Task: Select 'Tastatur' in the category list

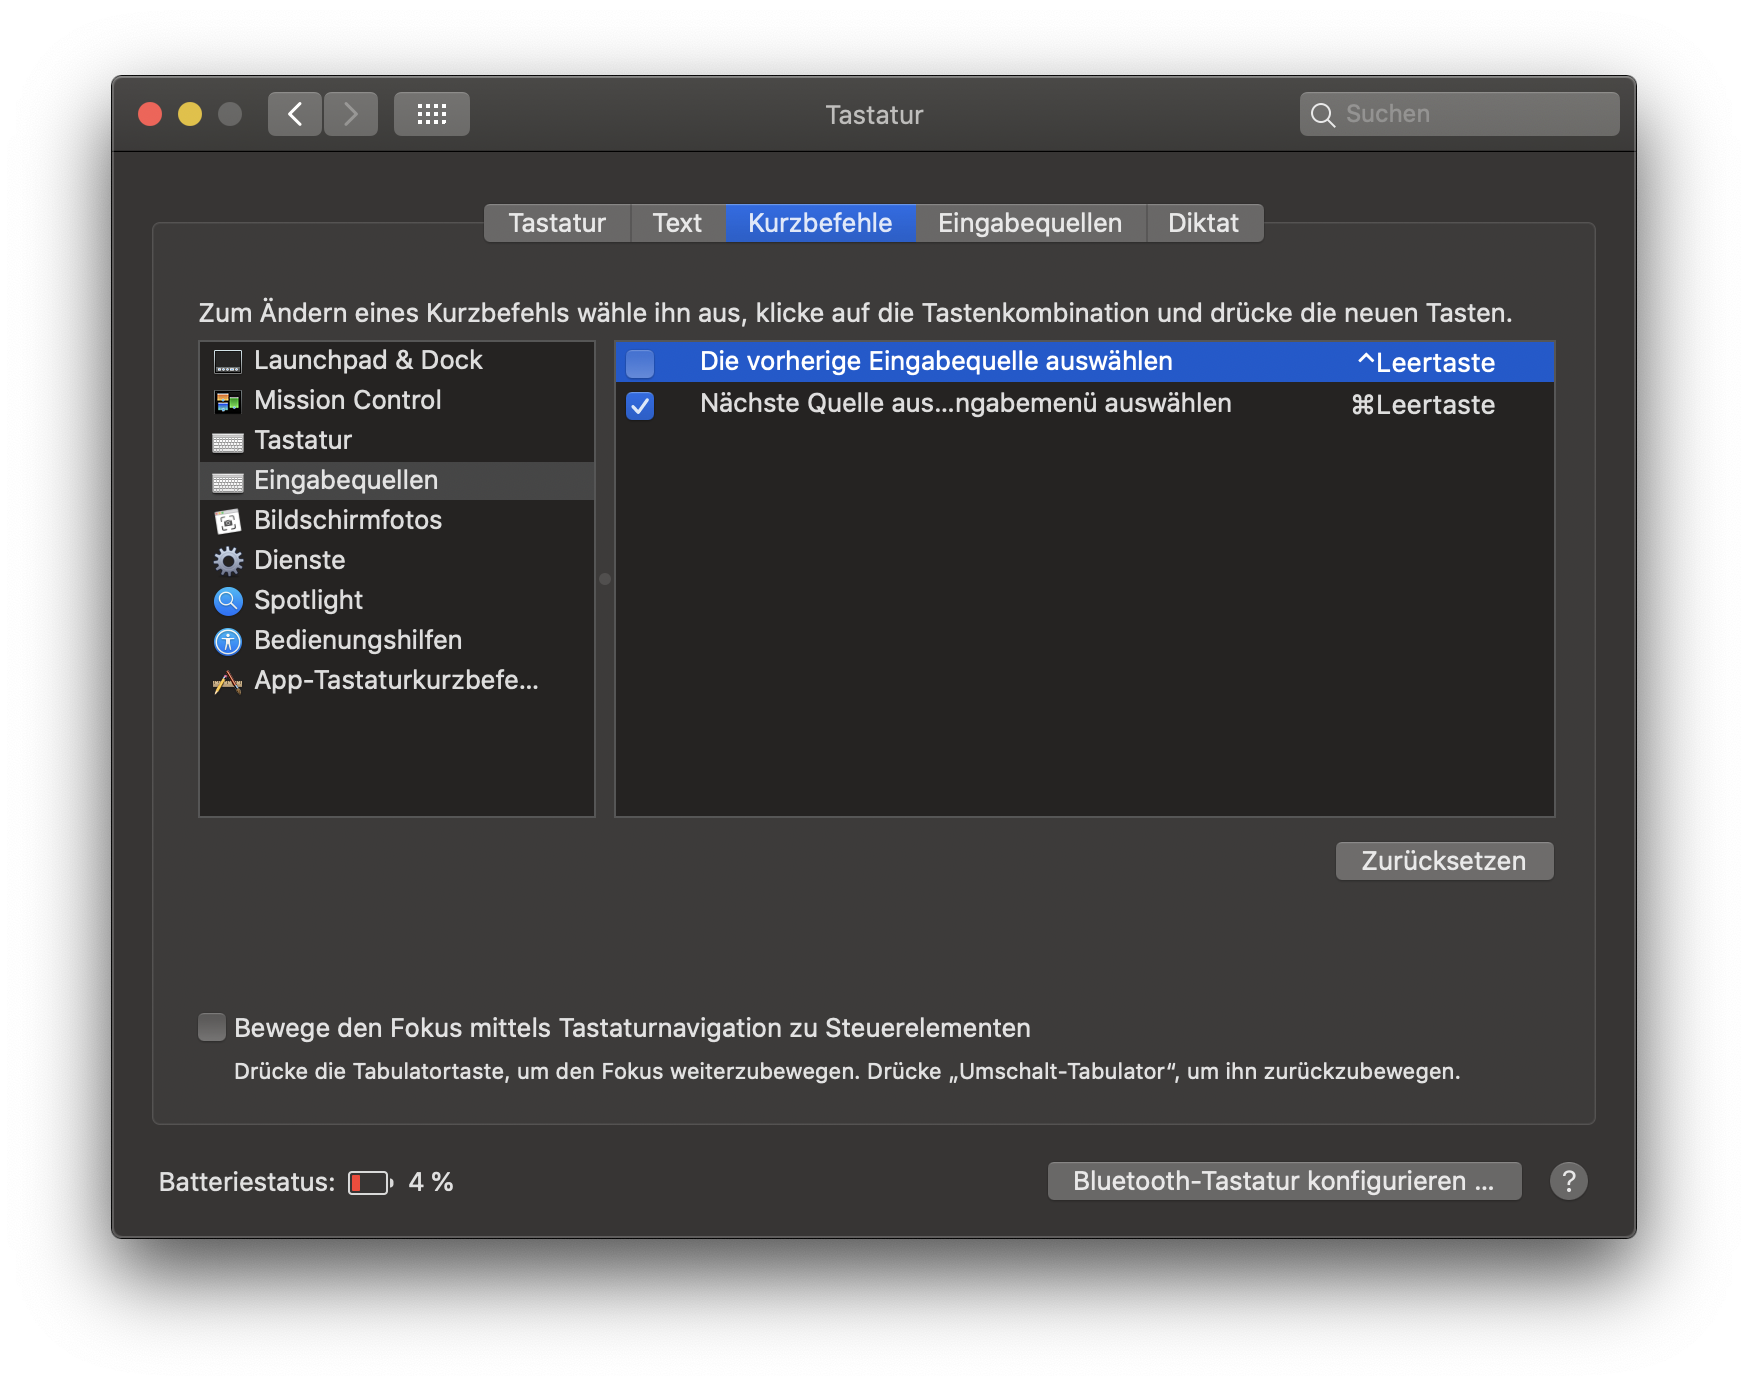Action: pos(397,440)
